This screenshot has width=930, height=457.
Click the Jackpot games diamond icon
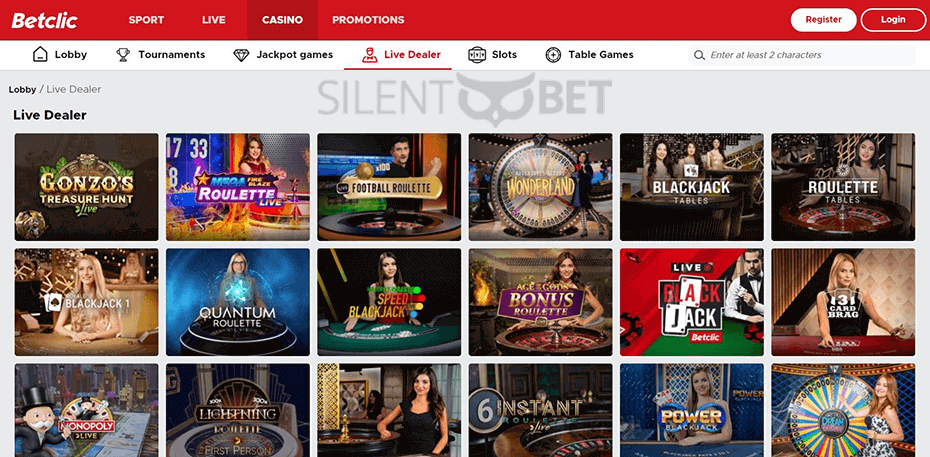[x=241, y=55]
